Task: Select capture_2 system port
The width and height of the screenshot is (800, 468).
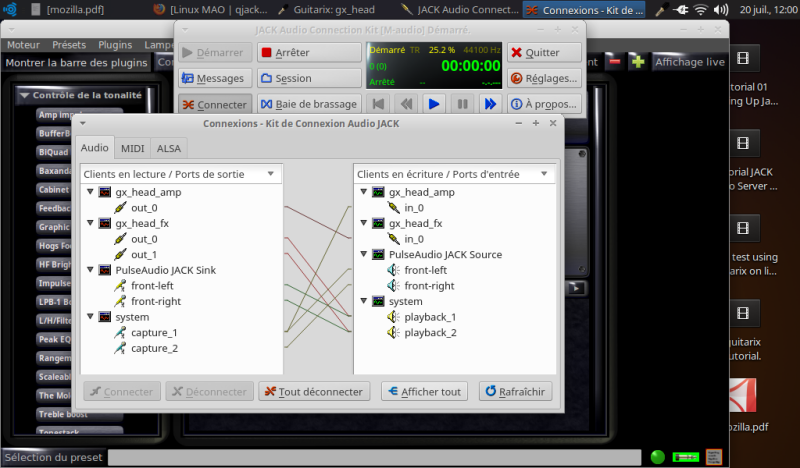Action: (154, 348)
